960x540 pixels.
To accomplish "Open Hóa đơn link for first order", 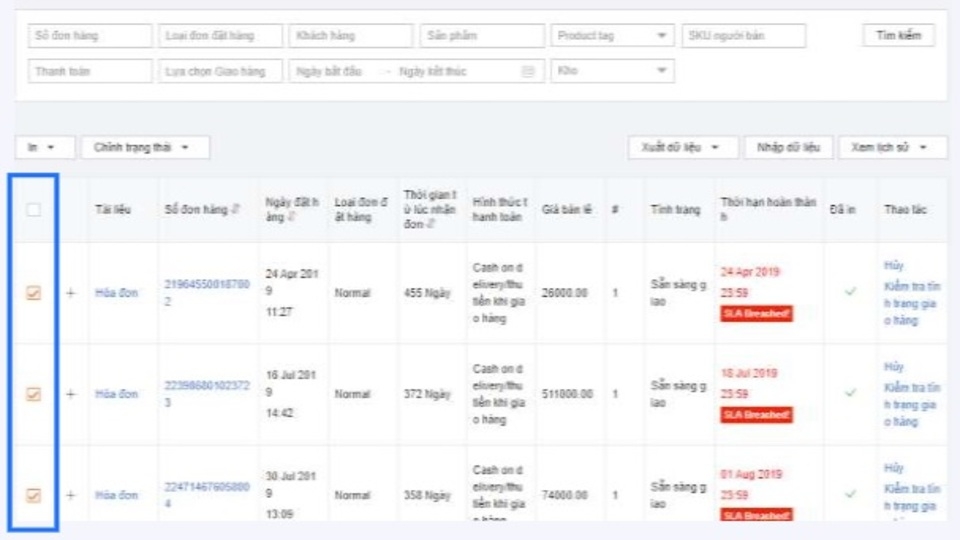I will coord(116,293).
